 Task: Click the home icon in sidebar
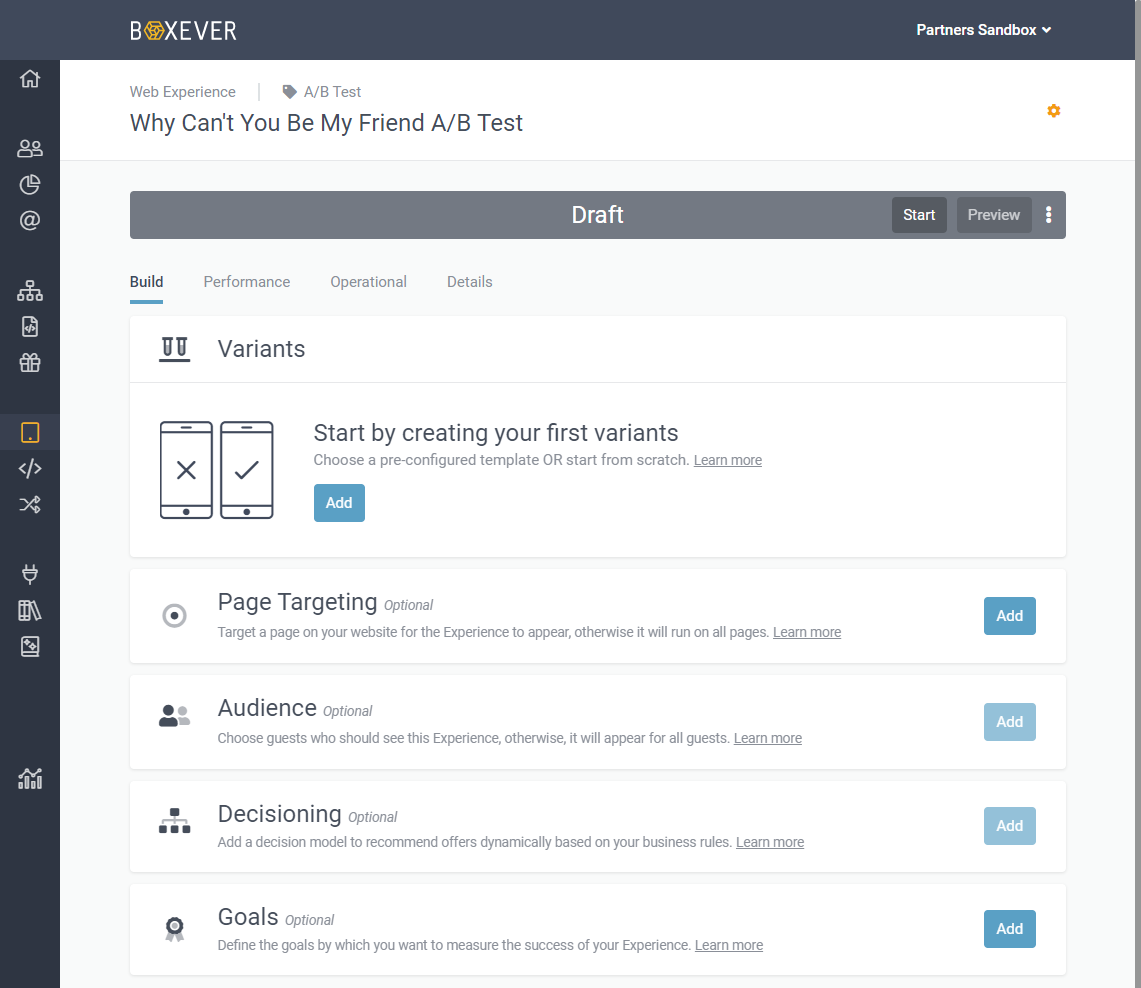click(x=30, y=79)
